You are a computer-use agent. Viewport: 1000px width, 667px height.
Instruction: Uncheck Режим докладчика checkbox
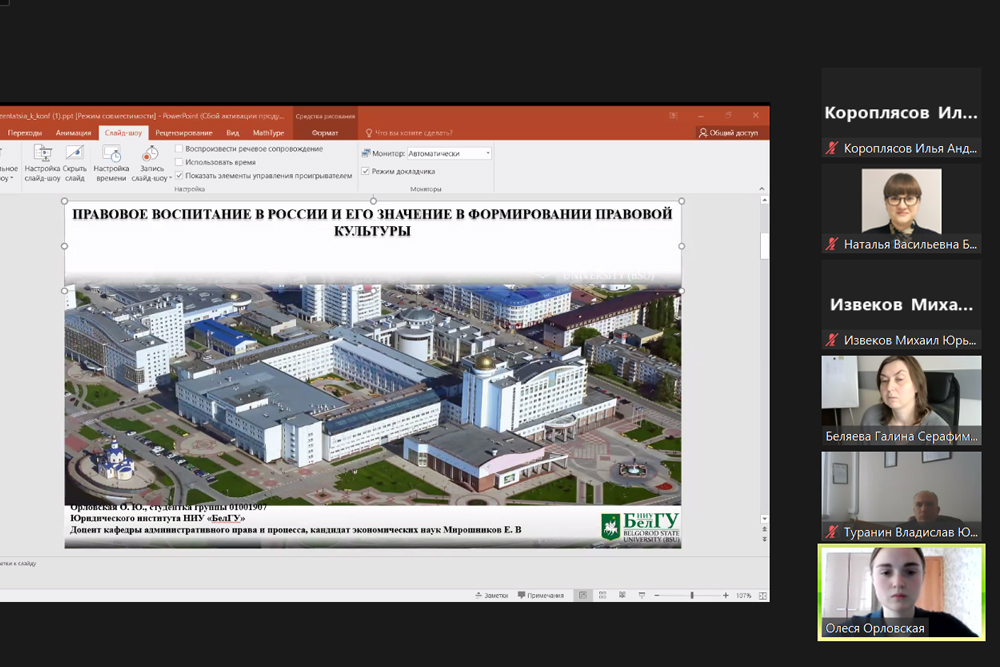366,171
